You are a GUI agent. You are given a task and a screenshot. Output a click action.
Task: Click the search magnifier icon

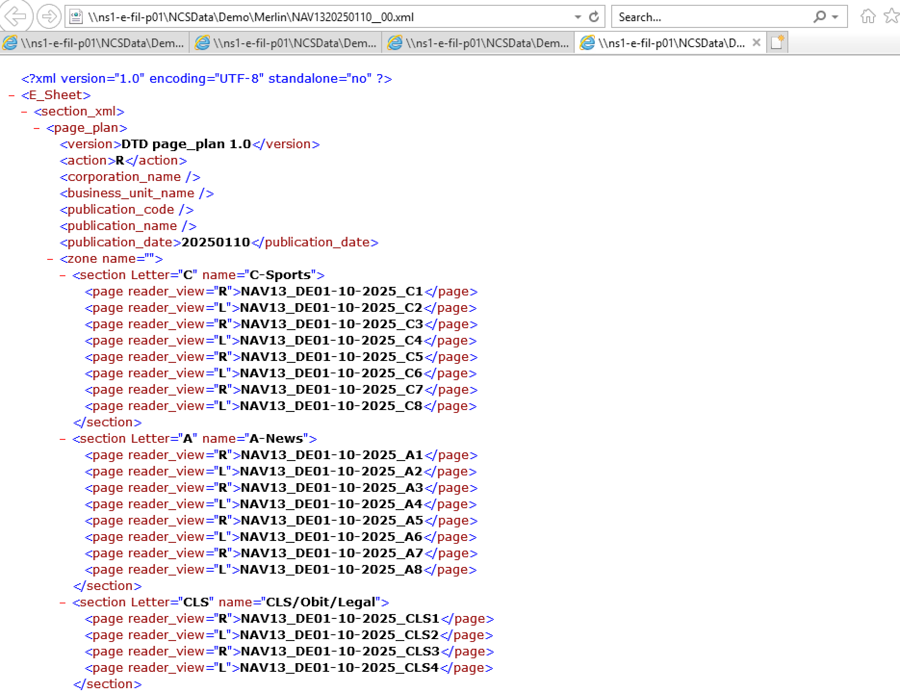(820, 17)
